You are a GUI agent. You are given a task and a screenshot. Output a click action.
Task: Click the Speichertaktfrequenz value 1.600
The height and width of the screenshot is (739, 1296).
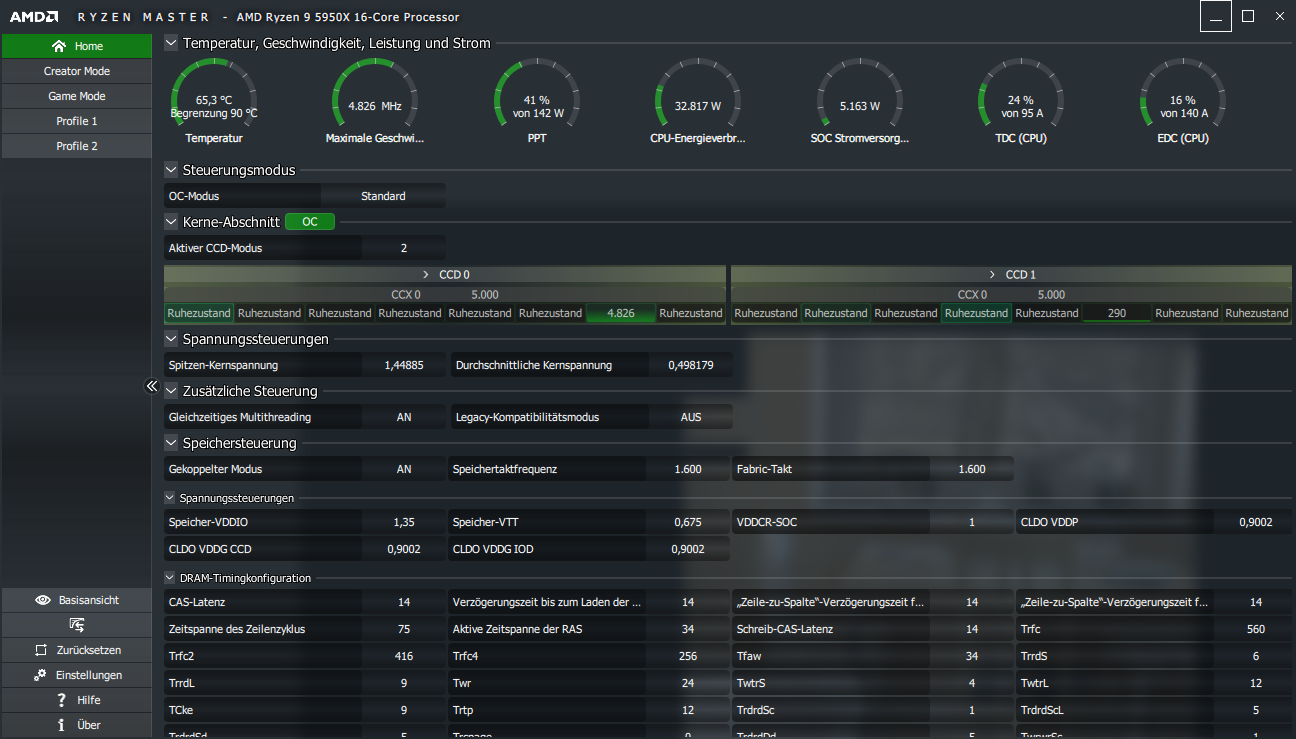[688, 469]
